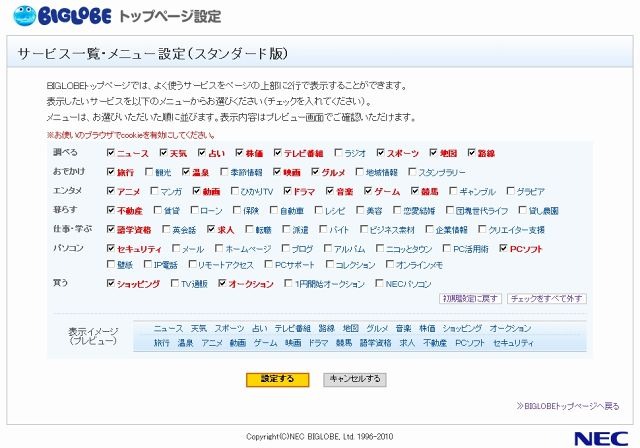Uncheck the 路線 checkbox
Screen dimensions: 640x448
[x=471, y=152]
